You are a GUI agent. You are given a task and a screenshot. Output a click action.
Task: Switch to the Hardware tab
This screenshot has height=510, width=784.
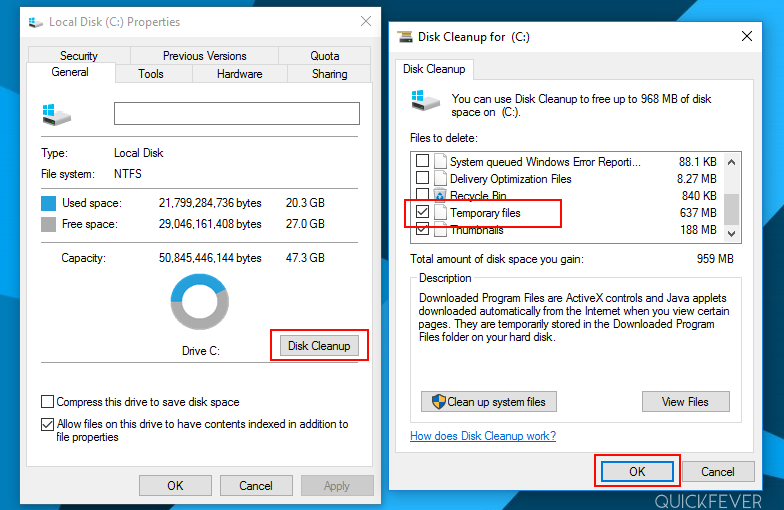pyautogui.click(x=240, y=74)
